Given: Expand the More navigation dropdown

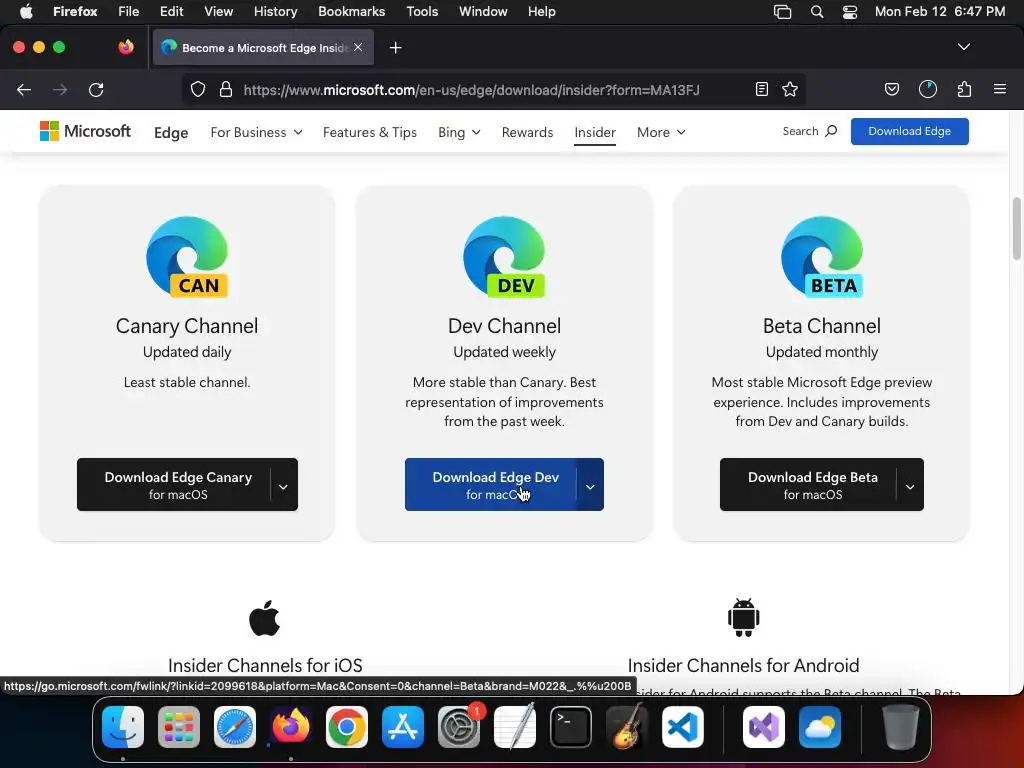Looking at the screenshot, I should tap(661, 132).
